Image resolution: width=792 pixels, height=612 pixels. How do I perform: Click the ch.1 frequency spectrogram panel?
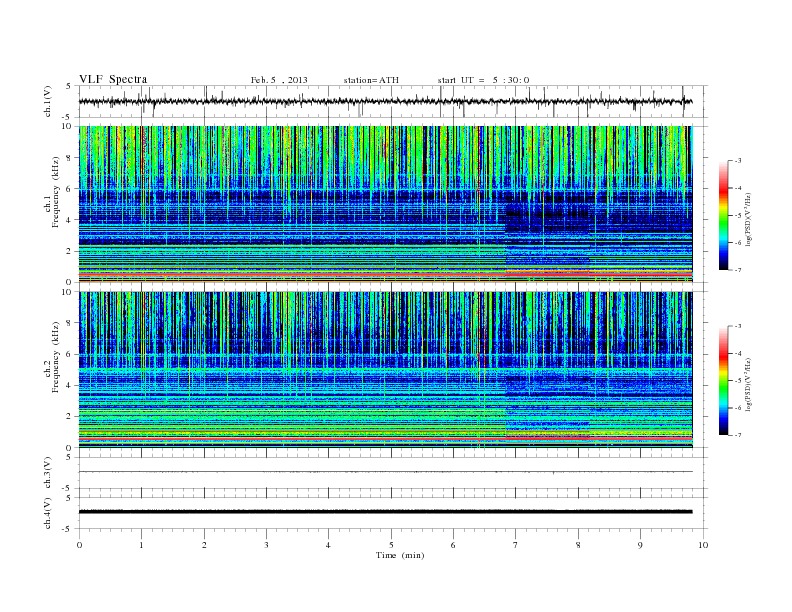coord(386,204)
